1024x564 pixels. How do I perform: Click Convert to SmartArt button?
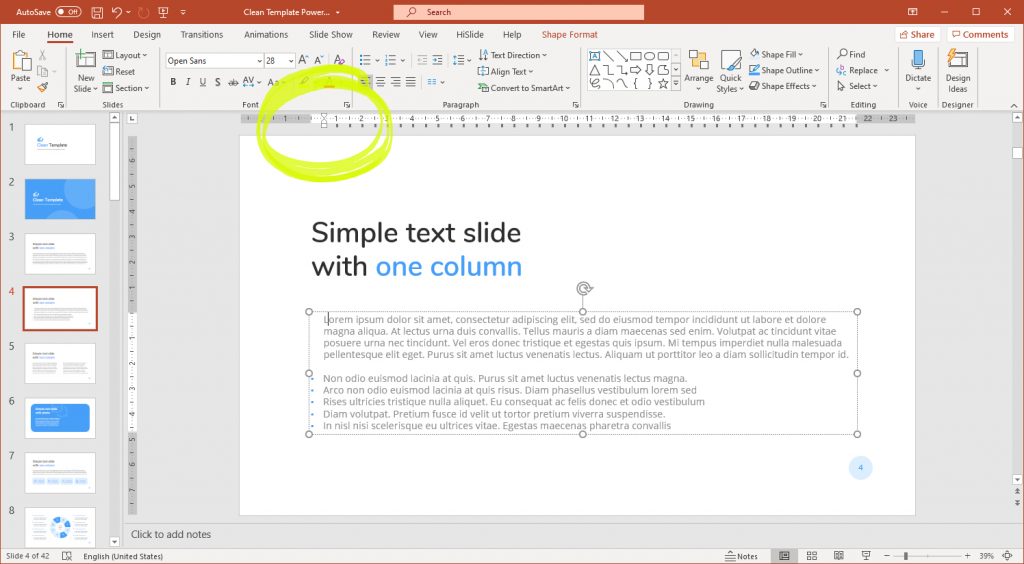point(524,87)
